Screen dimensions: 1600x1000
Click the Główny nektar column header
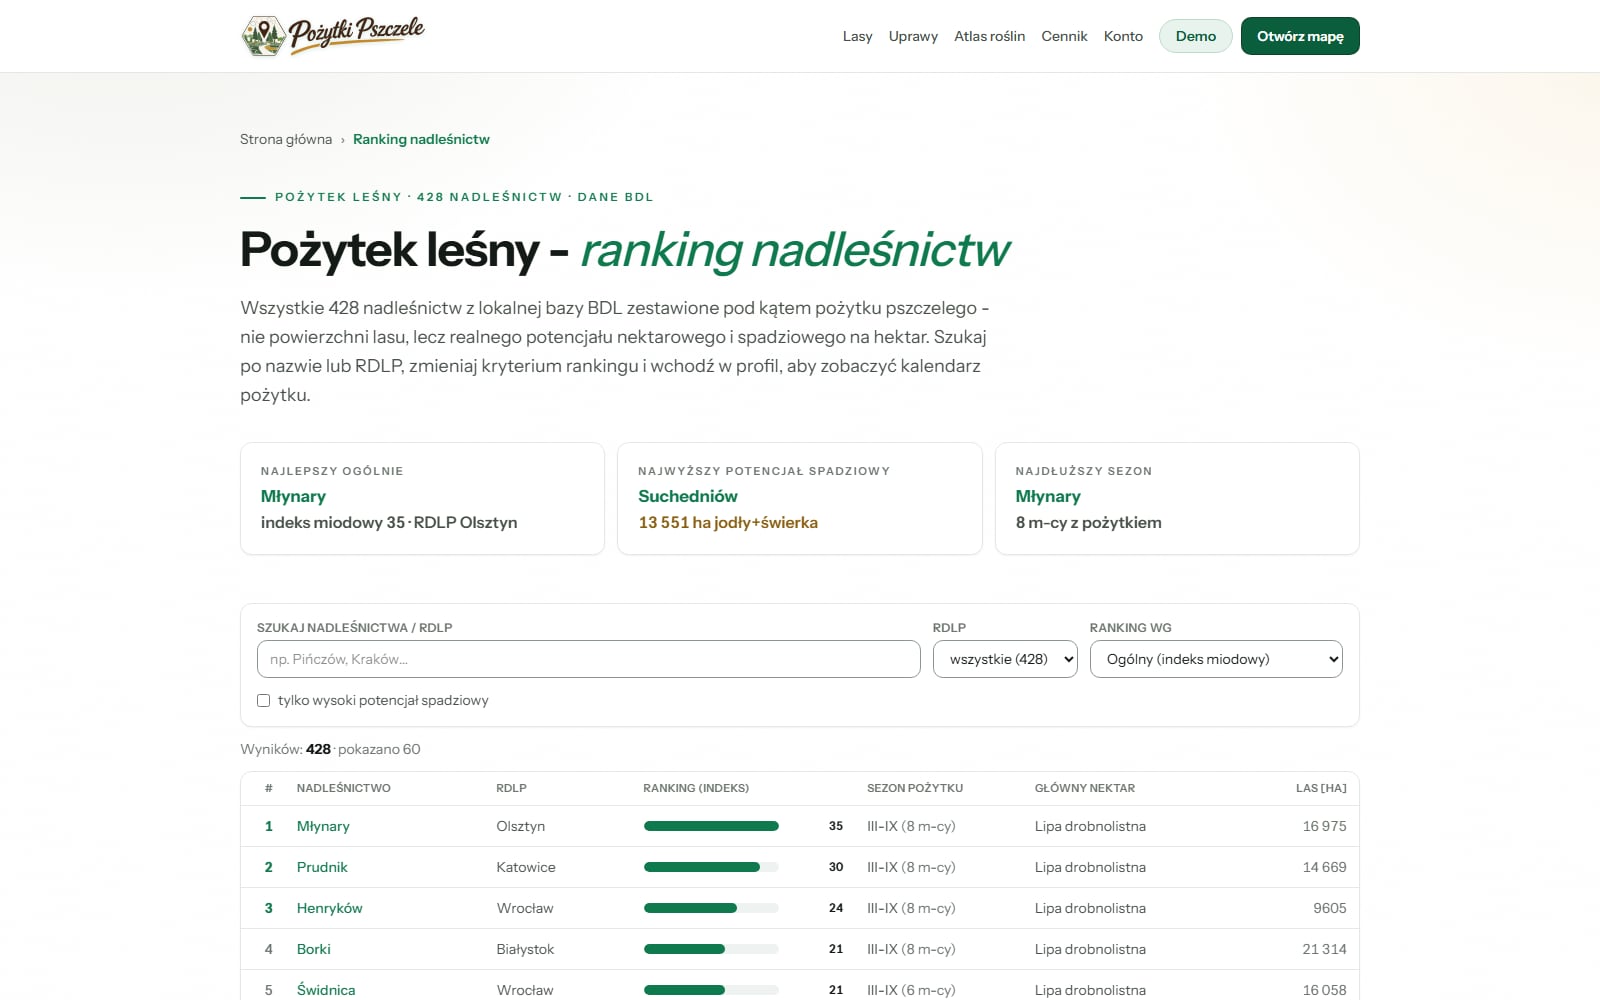[1085, 788]
